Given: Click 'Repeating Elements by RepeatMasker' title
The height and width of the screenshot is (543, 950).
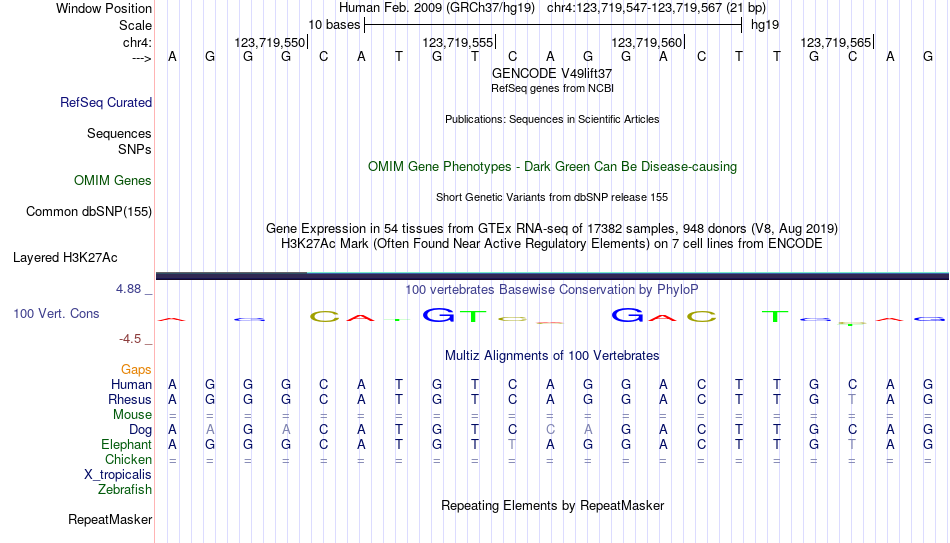Looking at the screenshot, I should point(552,505).
